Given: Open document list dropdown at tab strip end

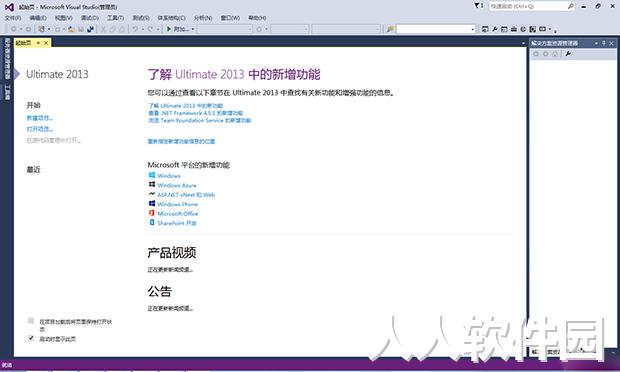Looking at the screenshot, I should tap(524, 43).
